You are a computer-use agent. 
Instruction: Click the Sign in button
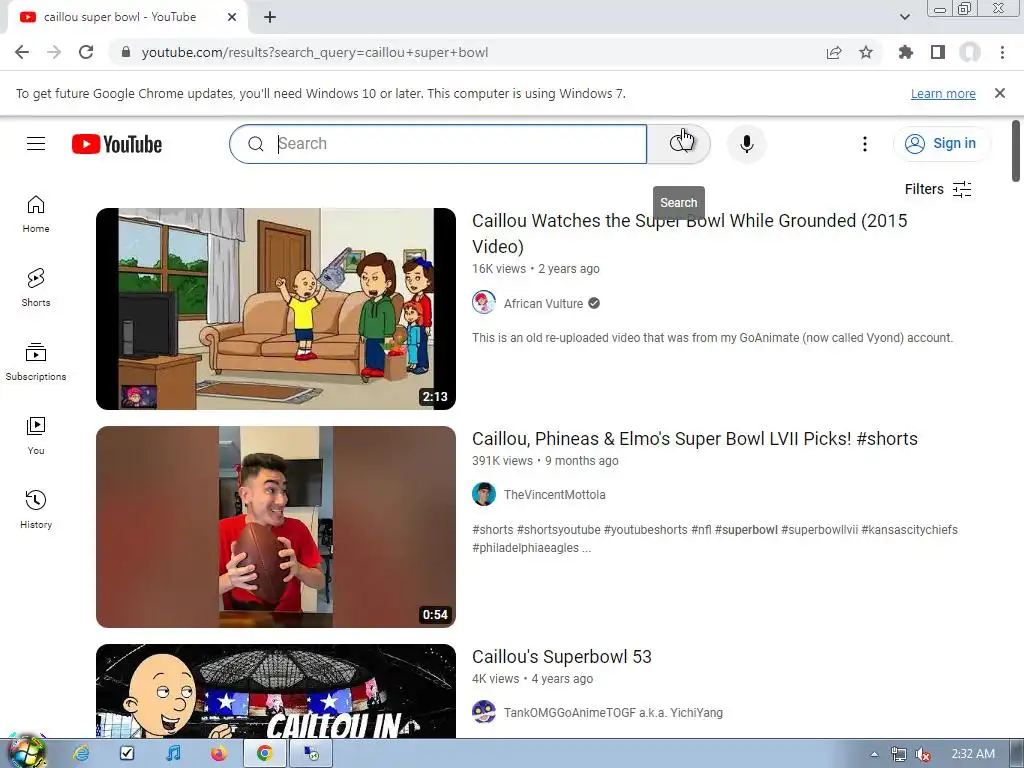(941, 144)
